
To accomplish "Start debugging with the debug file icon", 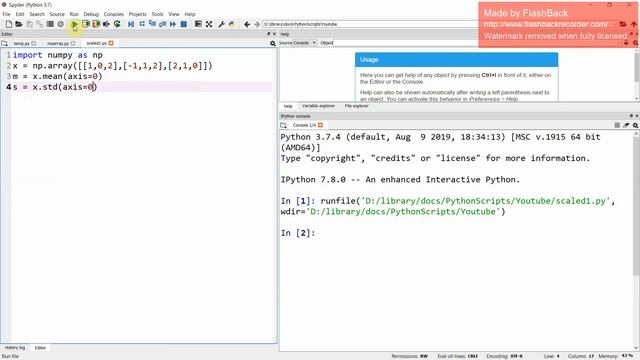I will point(131,24).
